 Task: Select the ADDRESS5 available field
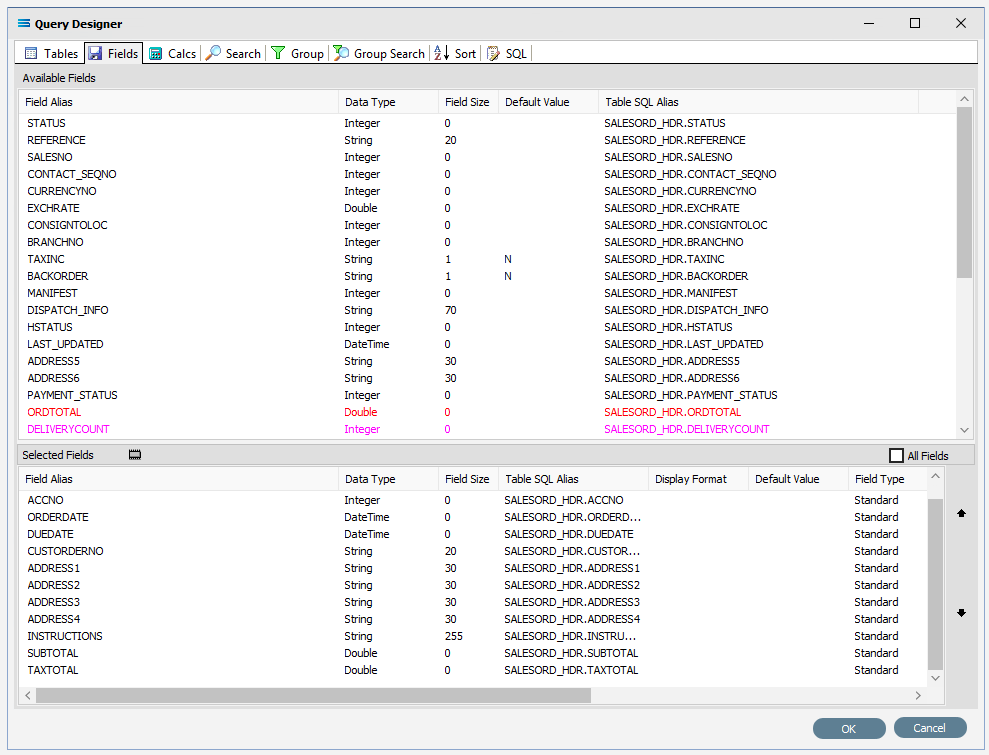coord(488,361)
